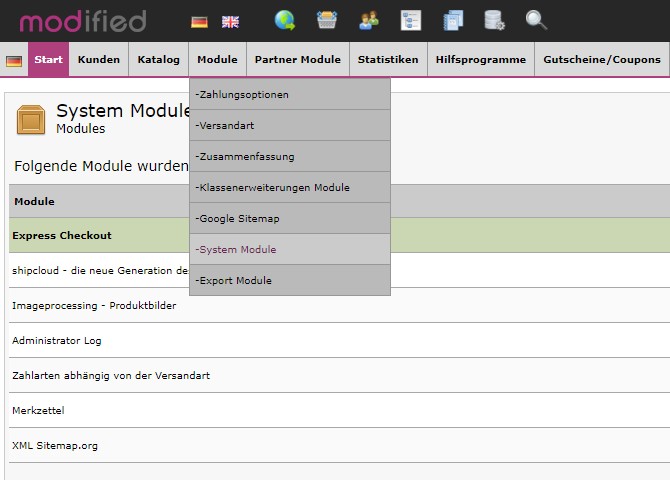Open the Kunden menu
The width and height of the screenshot is (670, 480).
tap(99, 59)
